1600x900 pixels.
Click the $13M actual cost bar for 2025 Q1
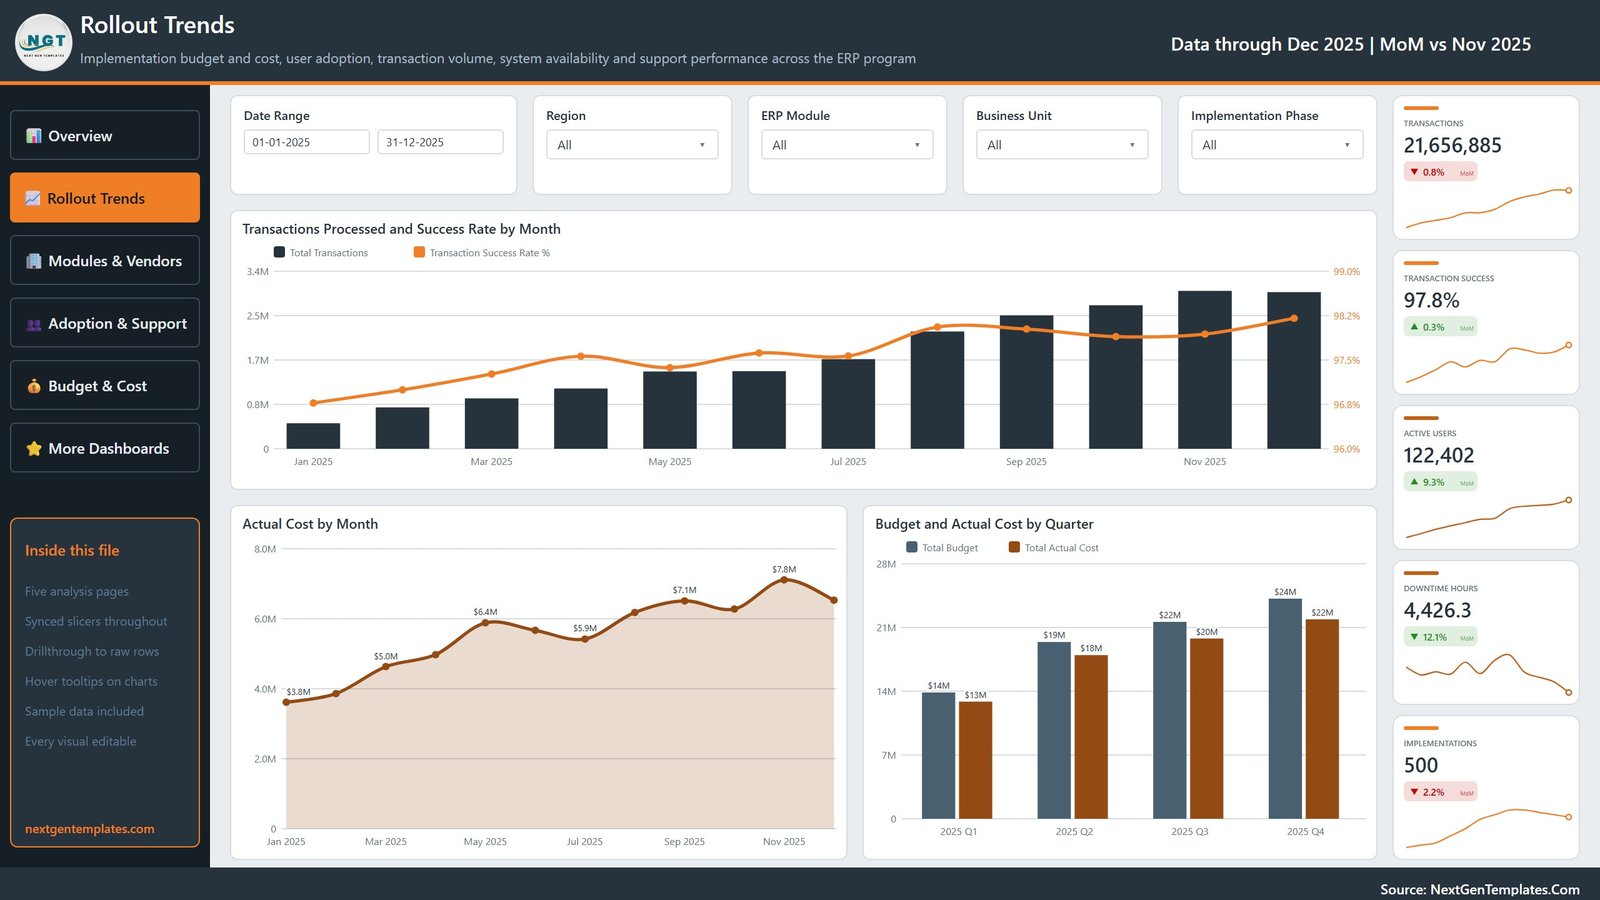click(975, 760)
